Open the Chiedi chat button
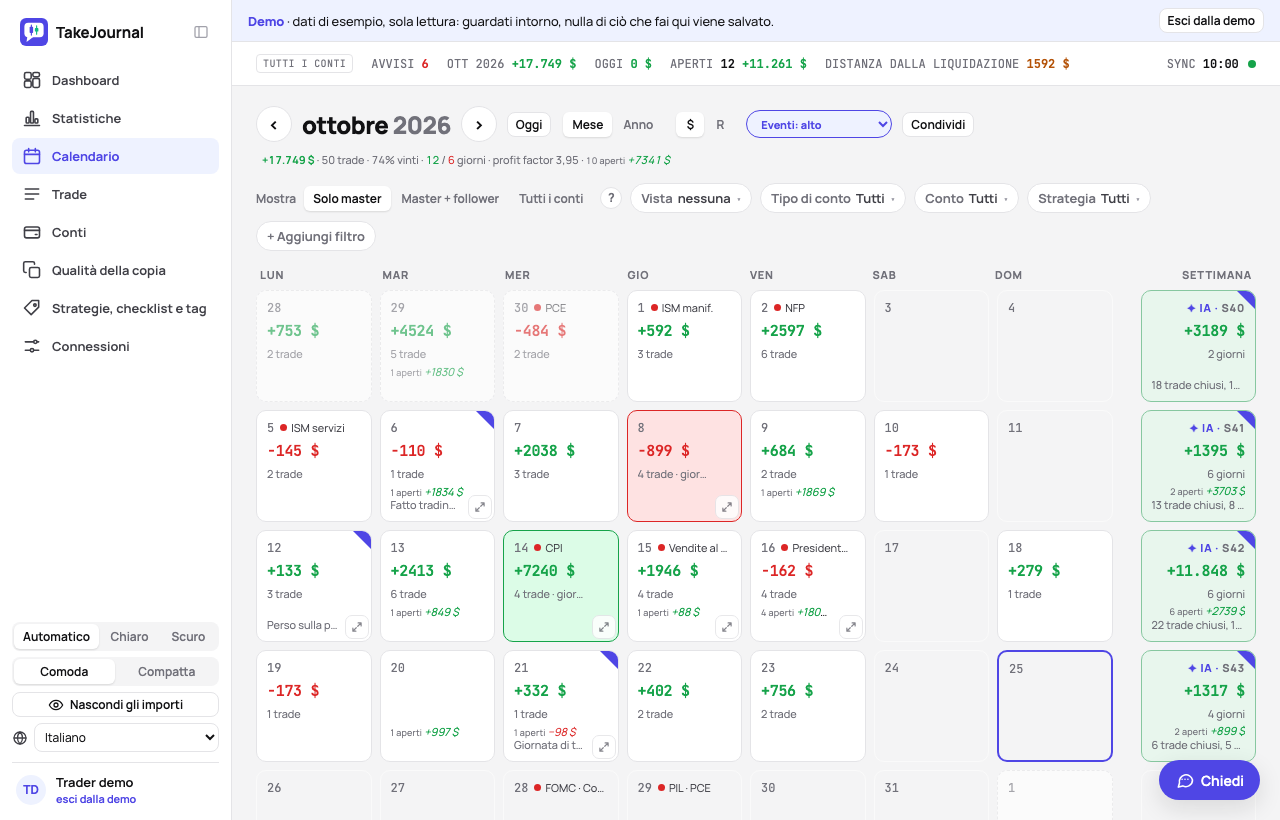Screen dimensions: 1280x820 coord(1209,780)
